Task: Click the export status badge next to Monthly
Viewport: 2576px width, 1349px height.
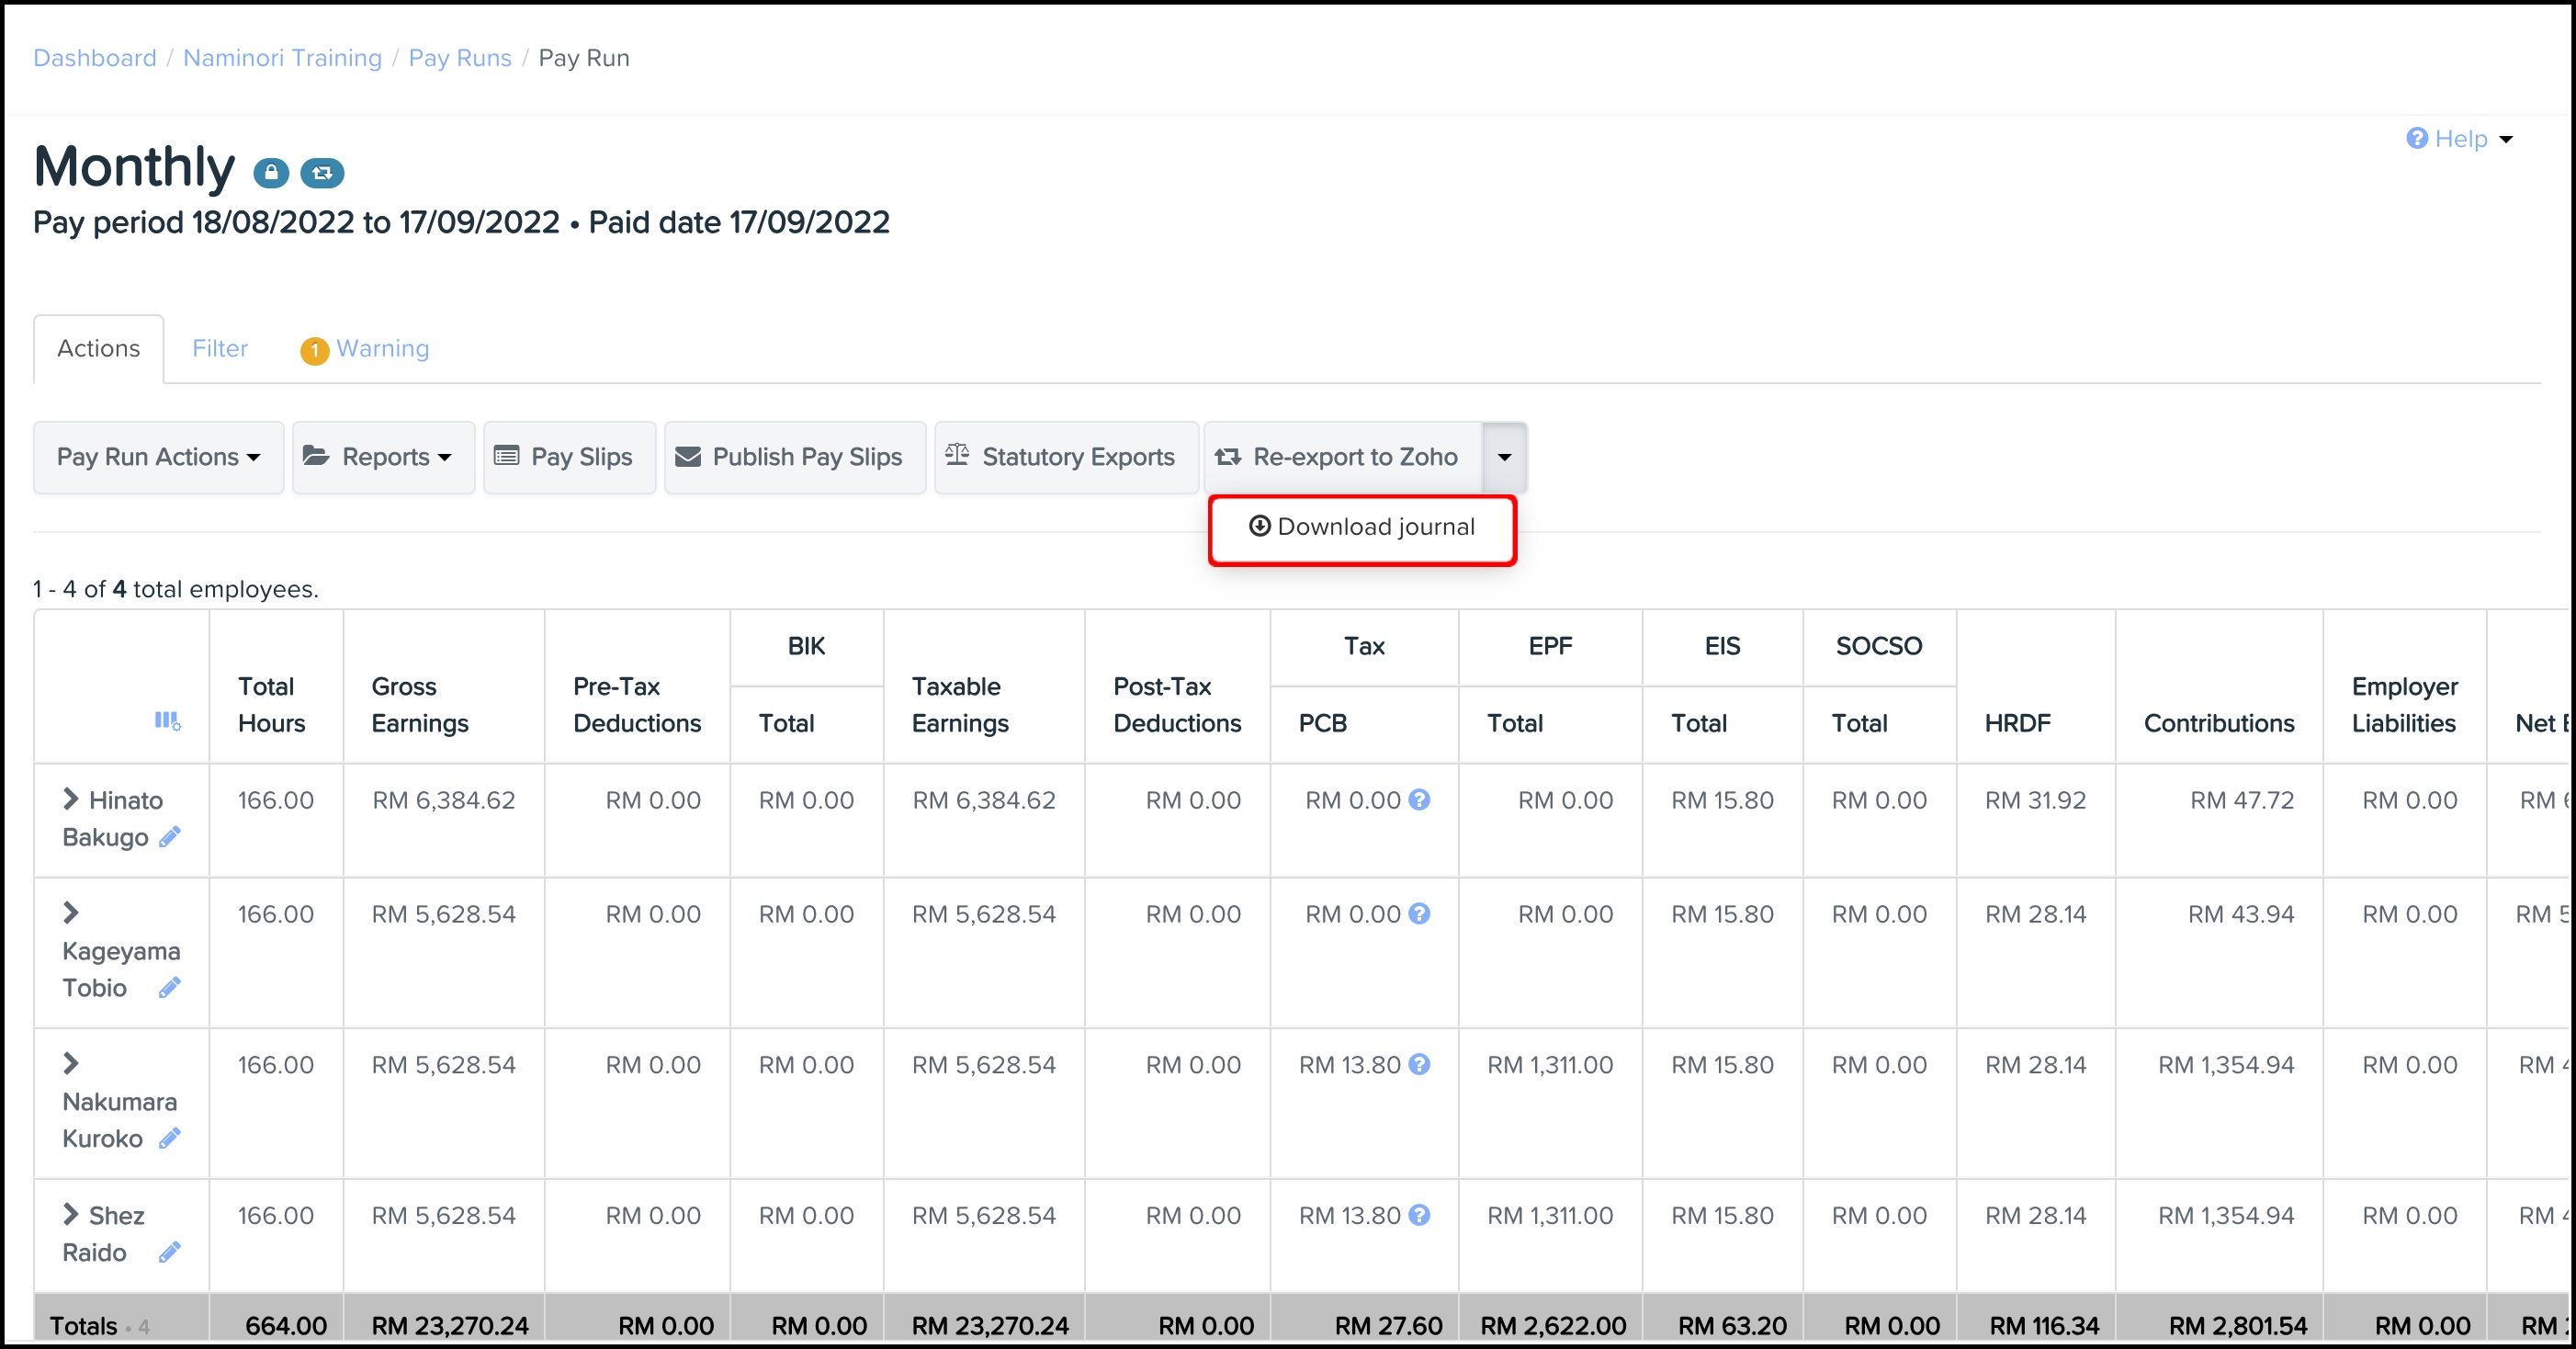Action: click(x=322, y=173)
